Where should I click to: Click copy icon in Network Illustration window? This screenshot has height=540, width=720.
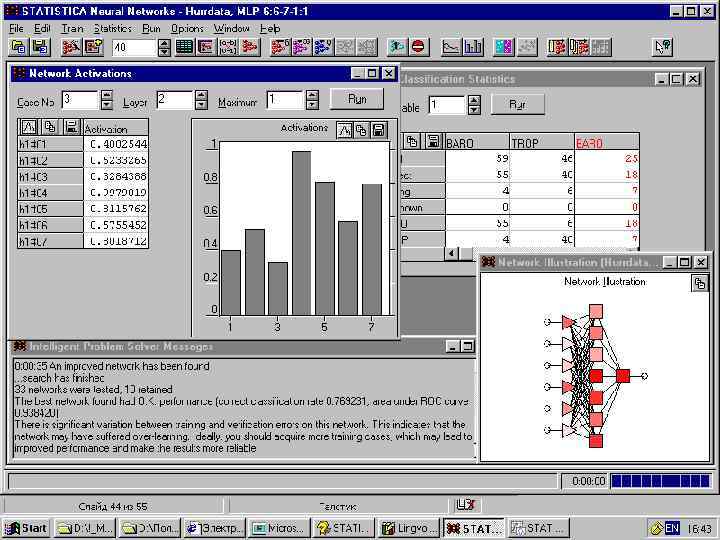(x=699, y=283)
